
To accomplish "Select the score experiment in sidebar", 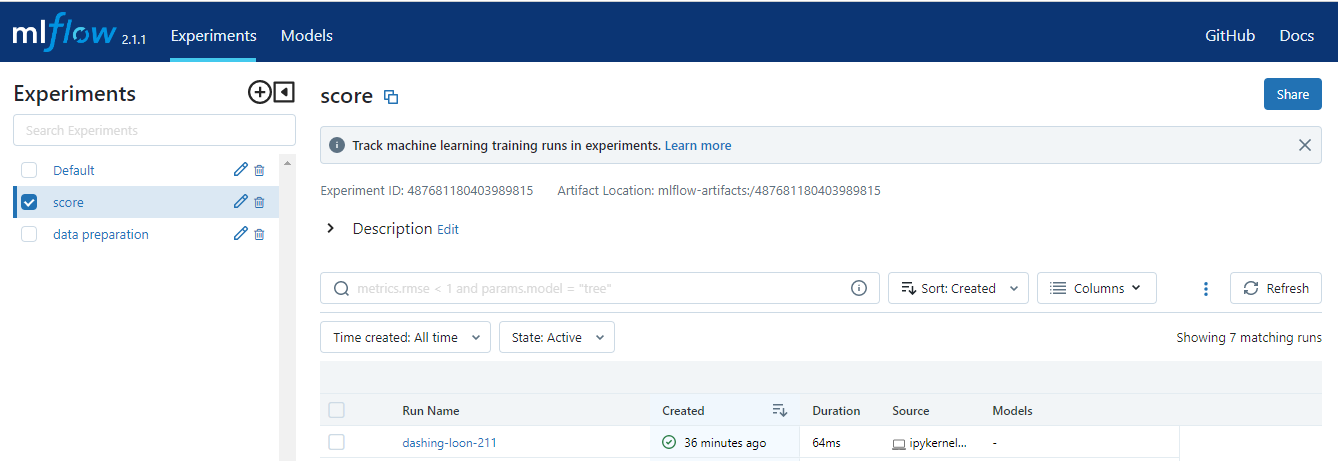I will point(68,202).
